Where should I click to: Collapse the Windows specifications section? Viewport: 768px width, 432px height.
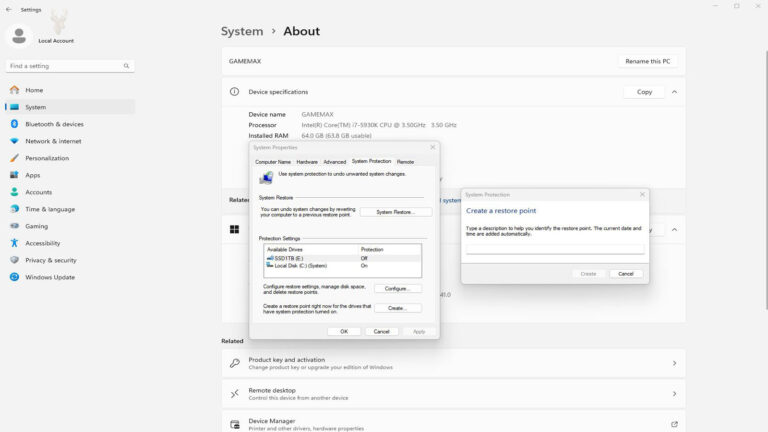coord(674,229)
